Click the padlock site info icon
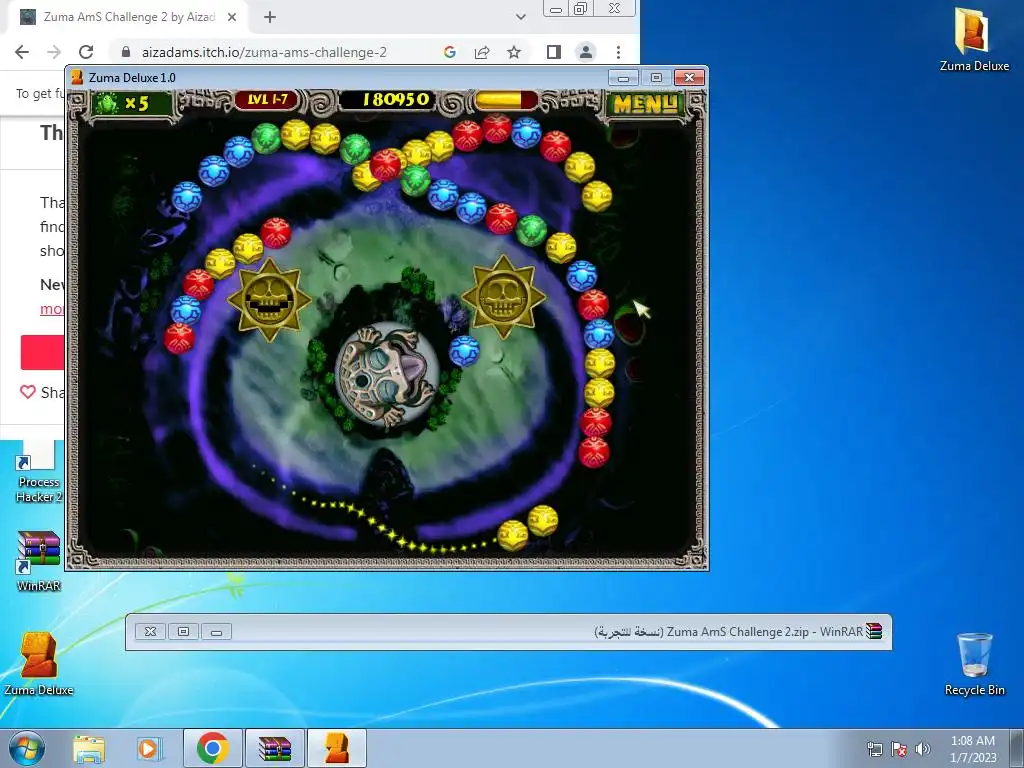 click(x=126, y=52)
